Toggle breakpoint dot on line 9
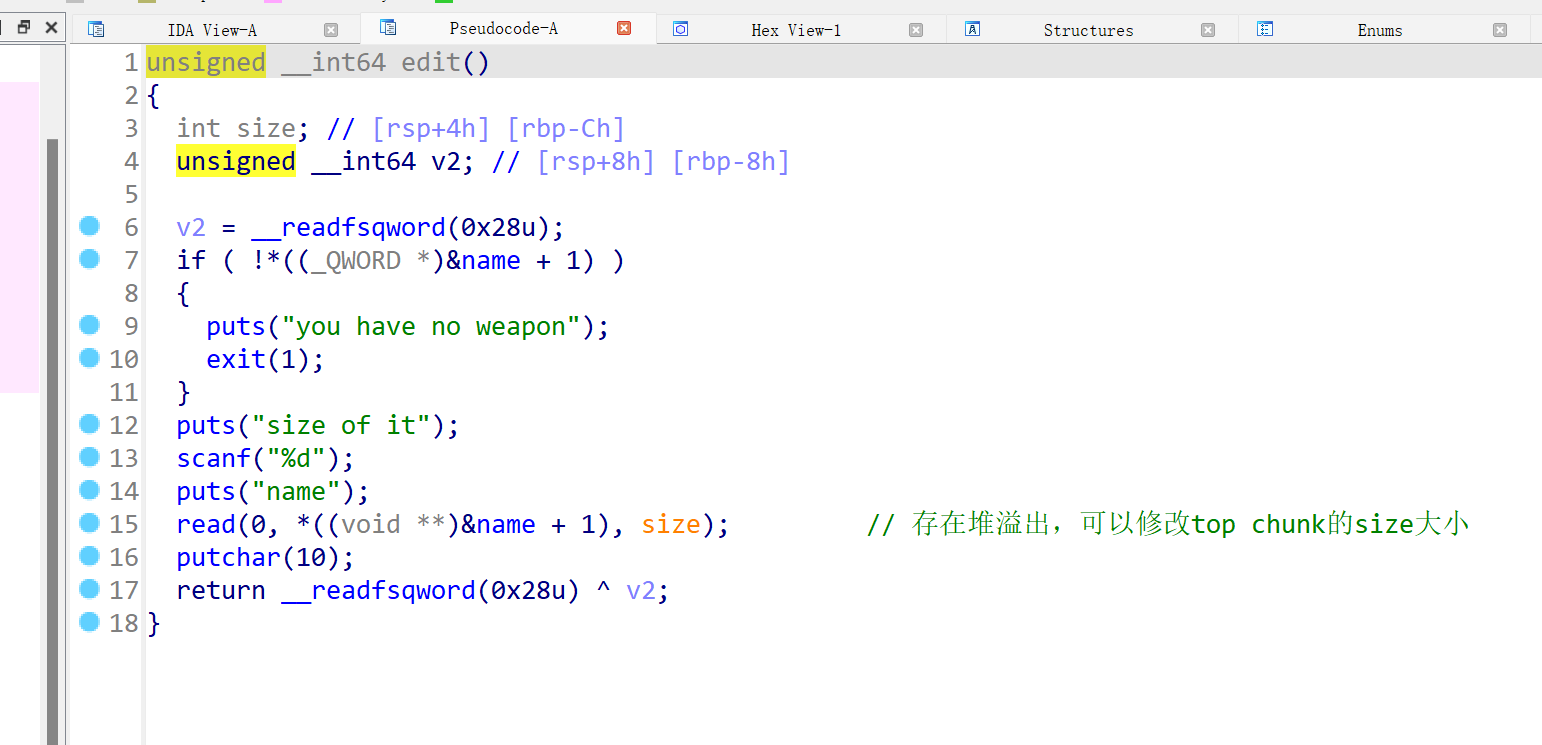Screen dimensions: 1542x745 click(x=89, y=325)
